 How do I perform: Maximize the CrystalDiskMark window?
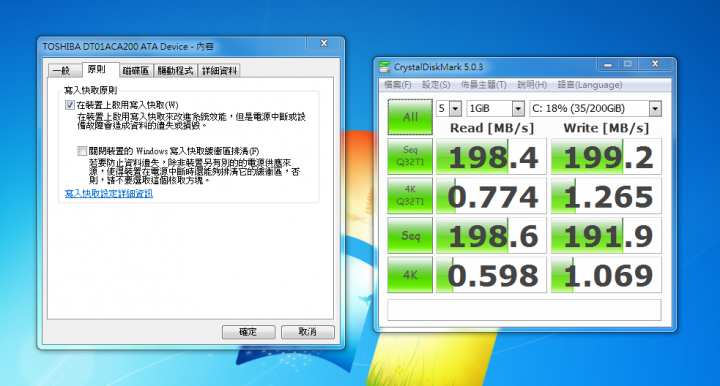coord(627,64)
